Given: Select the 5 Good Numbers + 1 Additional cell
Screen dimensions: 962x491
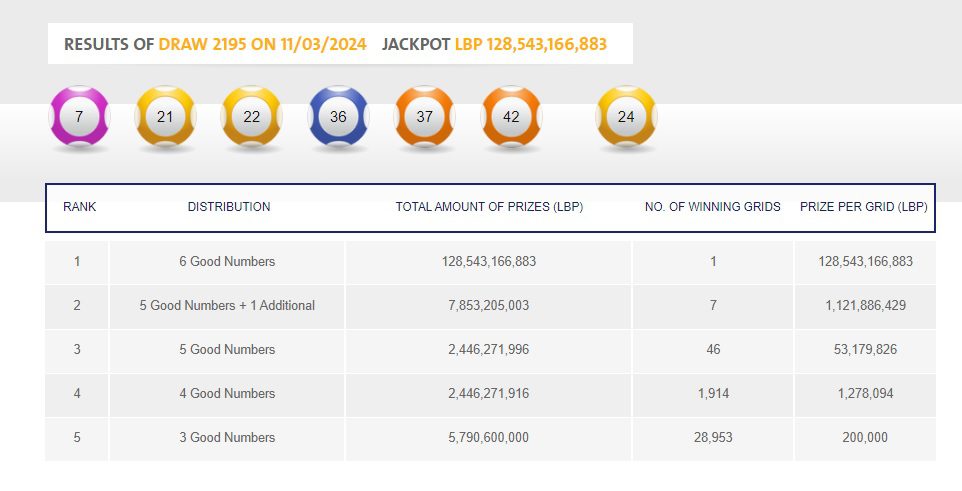Looking at the screenshot, I should tap(227, 306).
